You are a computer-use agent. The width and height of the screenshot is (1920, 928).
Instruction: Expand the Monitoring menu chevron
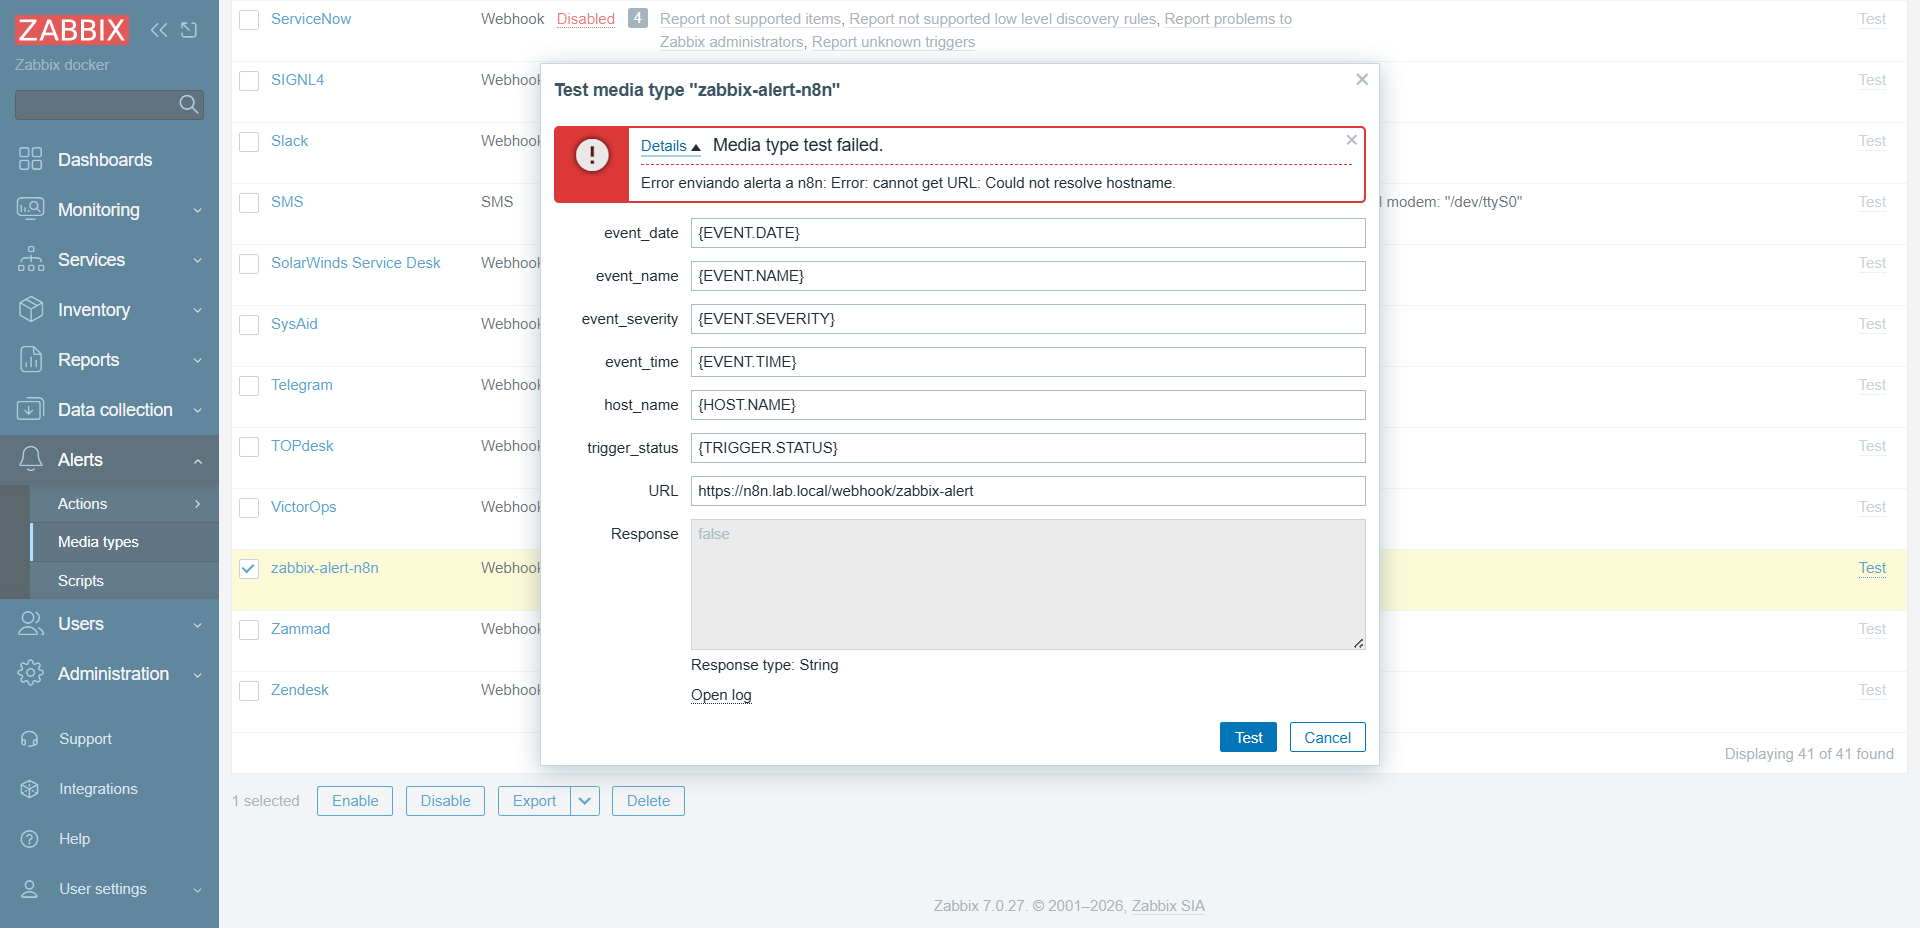(x=197, y=210)
